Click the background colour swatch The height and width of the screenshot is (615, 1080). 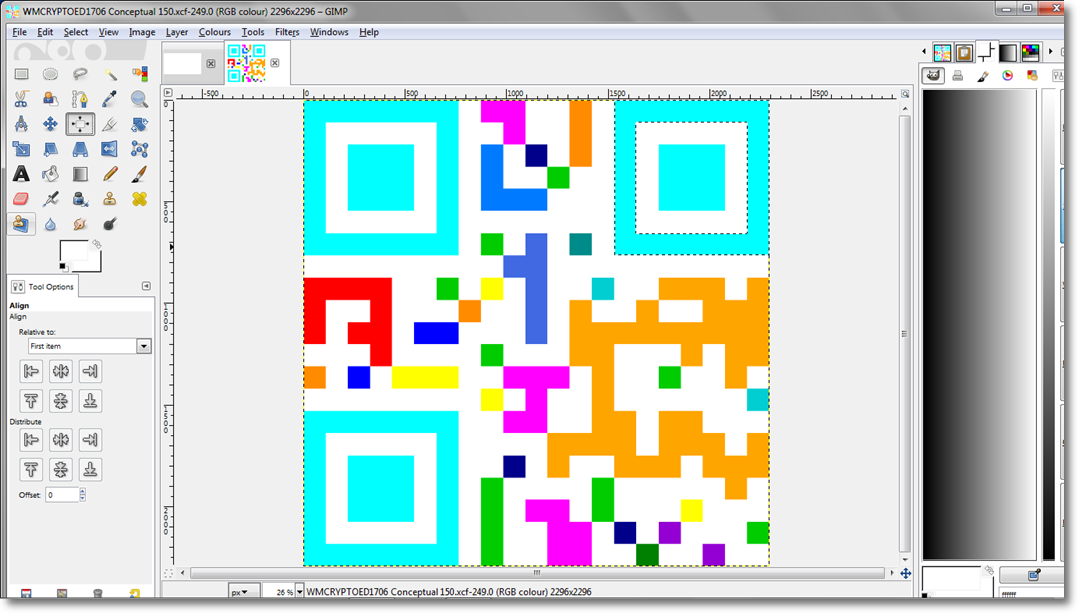point(95,264)
